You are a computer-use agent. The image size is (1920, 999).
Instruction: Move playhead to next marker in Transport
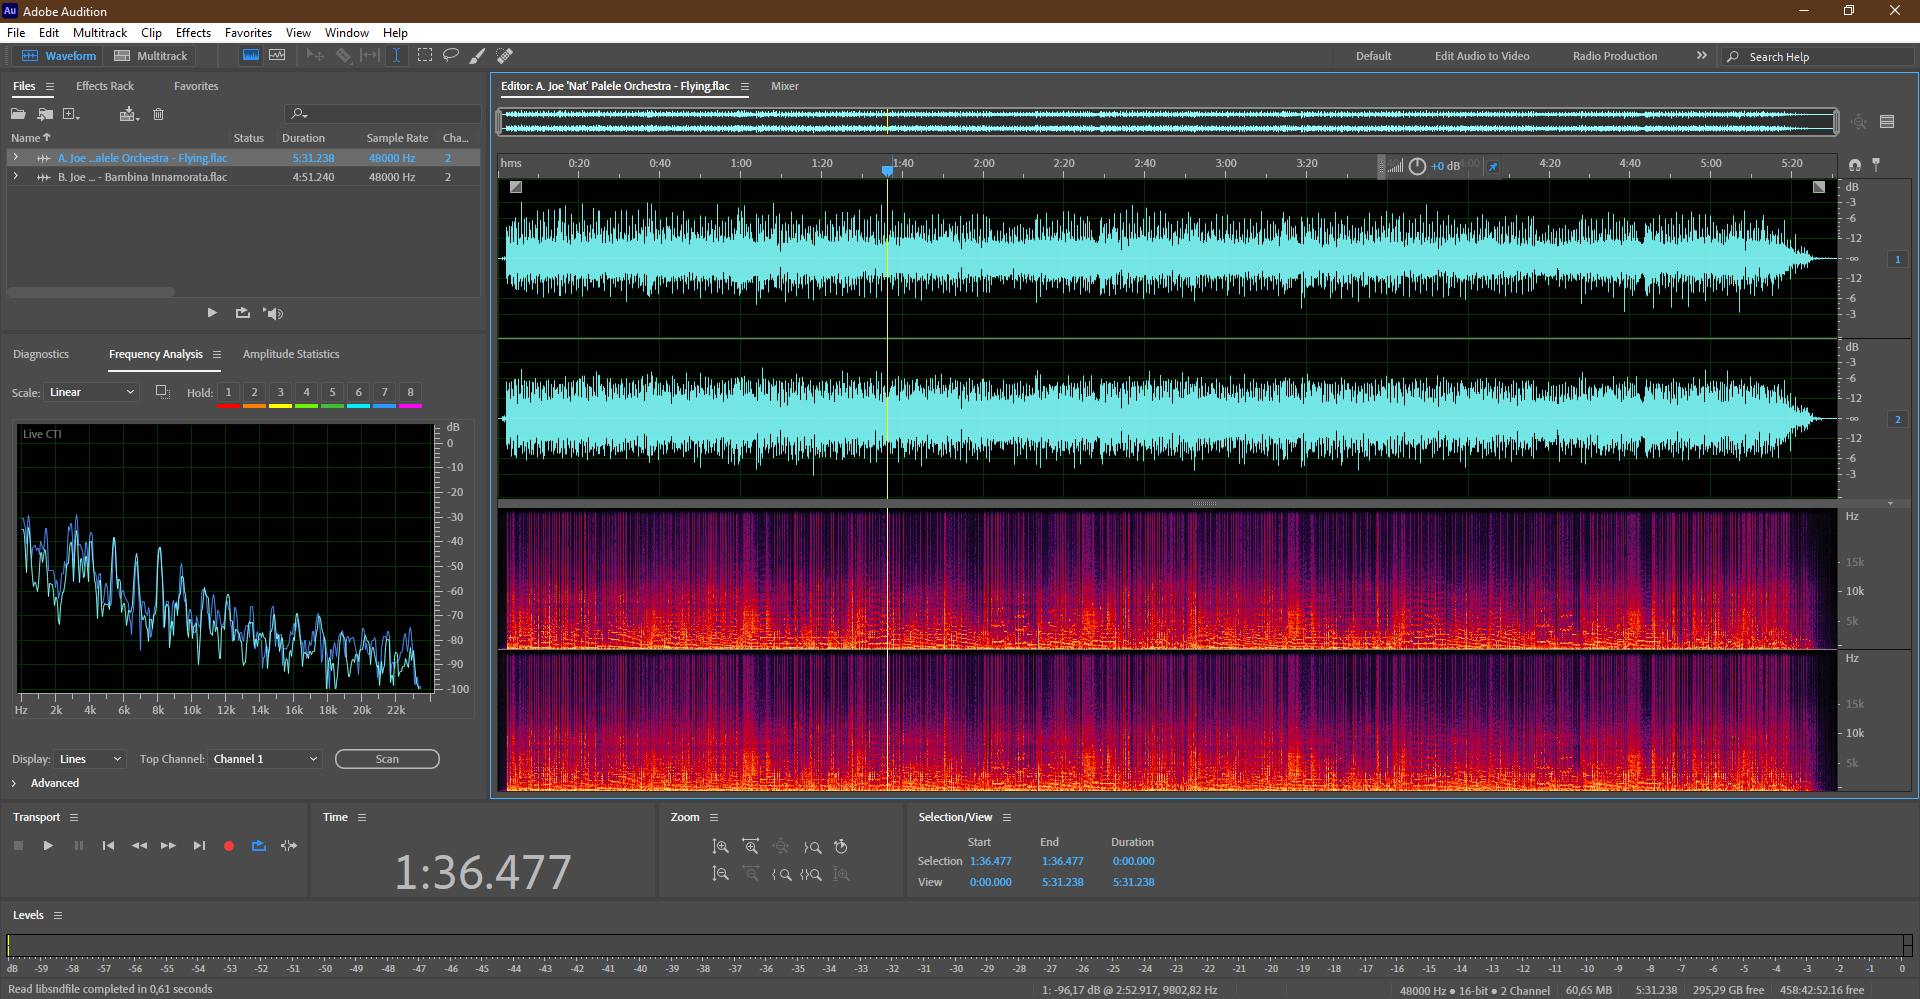tap(199, 846)
